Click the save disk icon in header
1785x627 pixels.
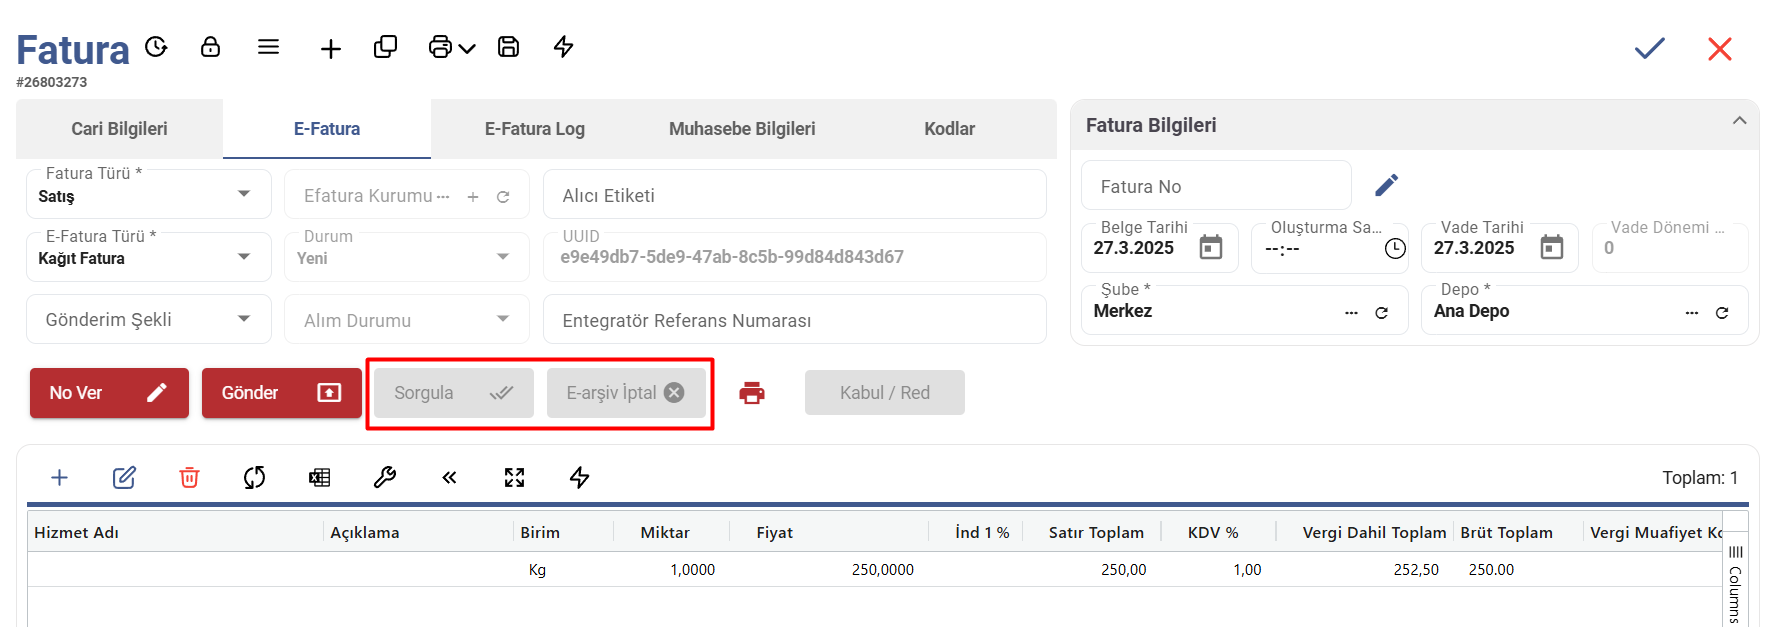508,47
